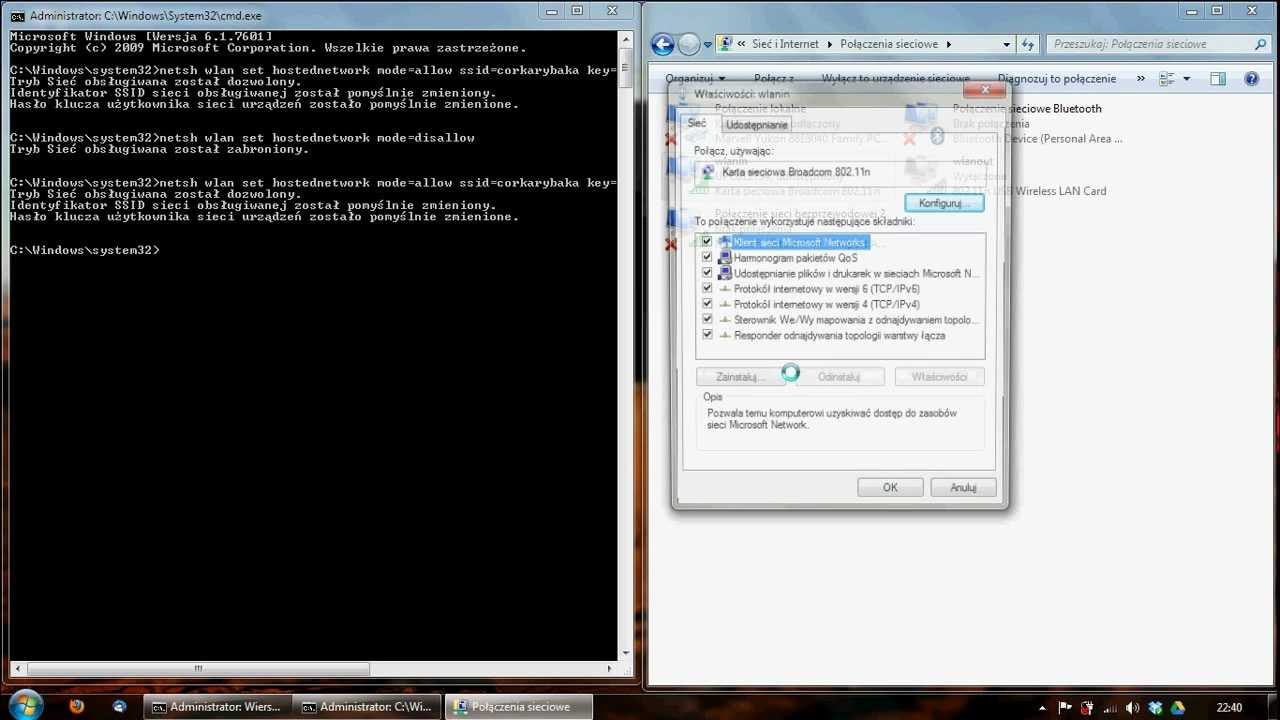Screen dimensions: 1280x720
Task: Refresh the Połączenia sieciowe address bar
Action: pyautogui.click(x=1028, y=44)
